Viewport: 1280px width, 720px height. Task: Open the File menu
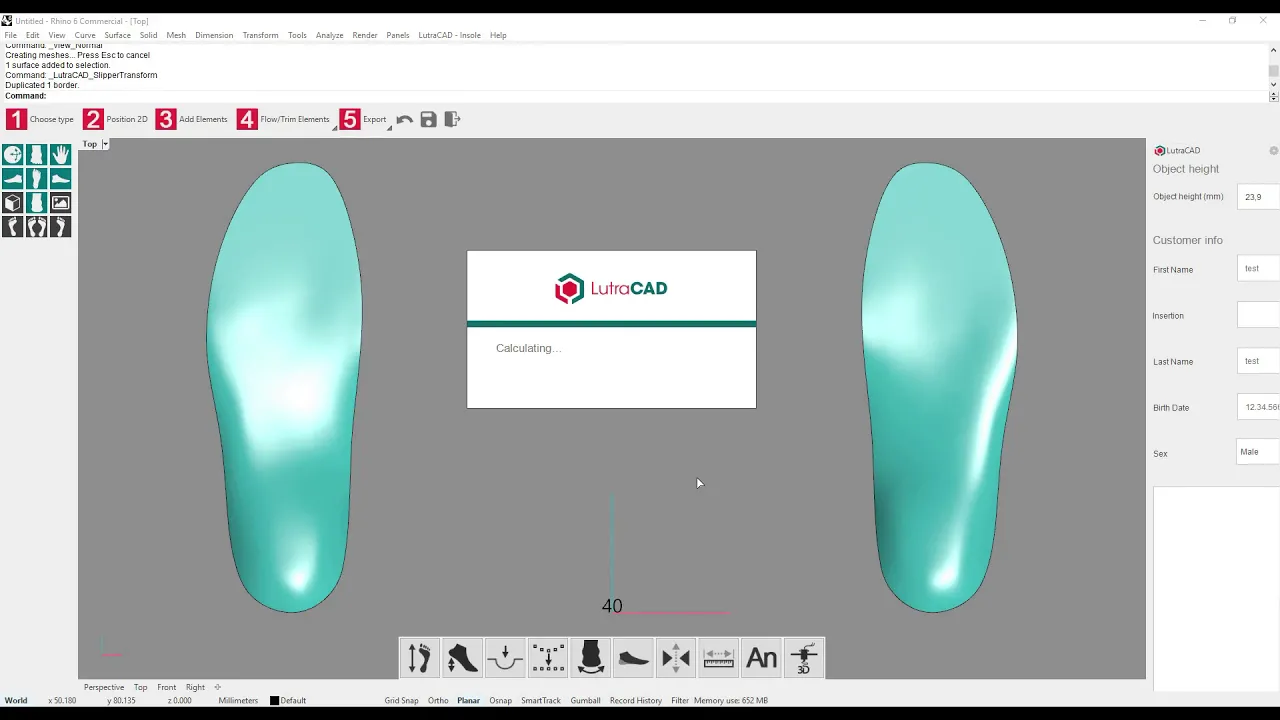[11, 35]
